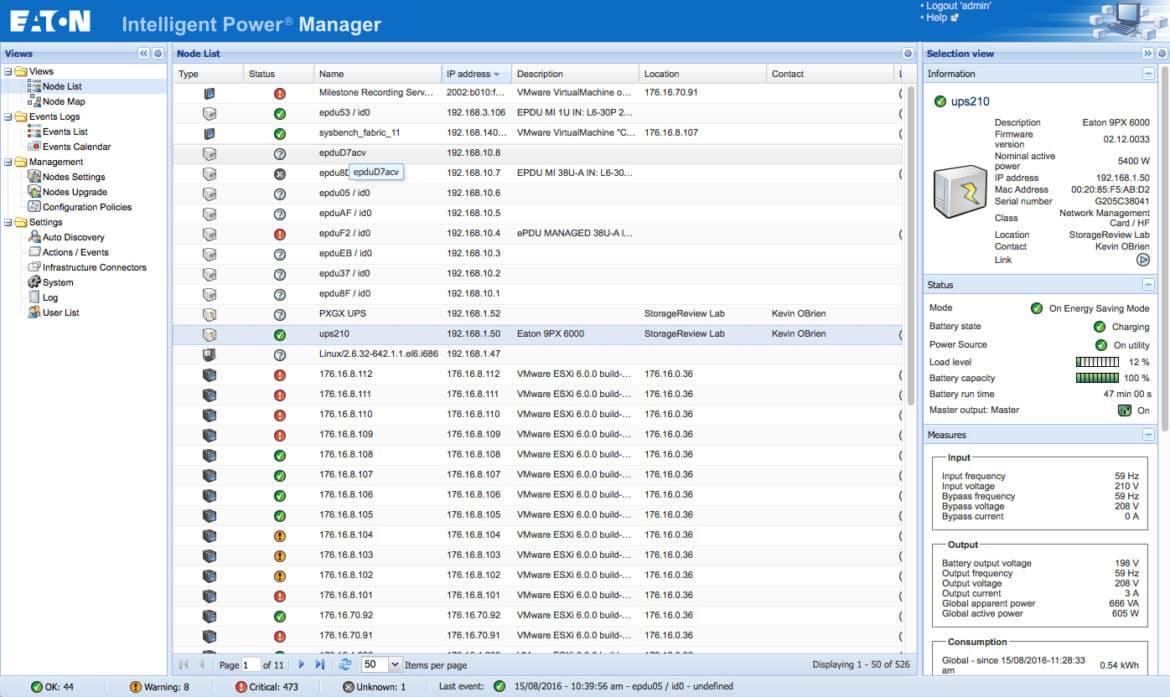
Task: Open items per page dropdown
Action: (x=395, y=664)
